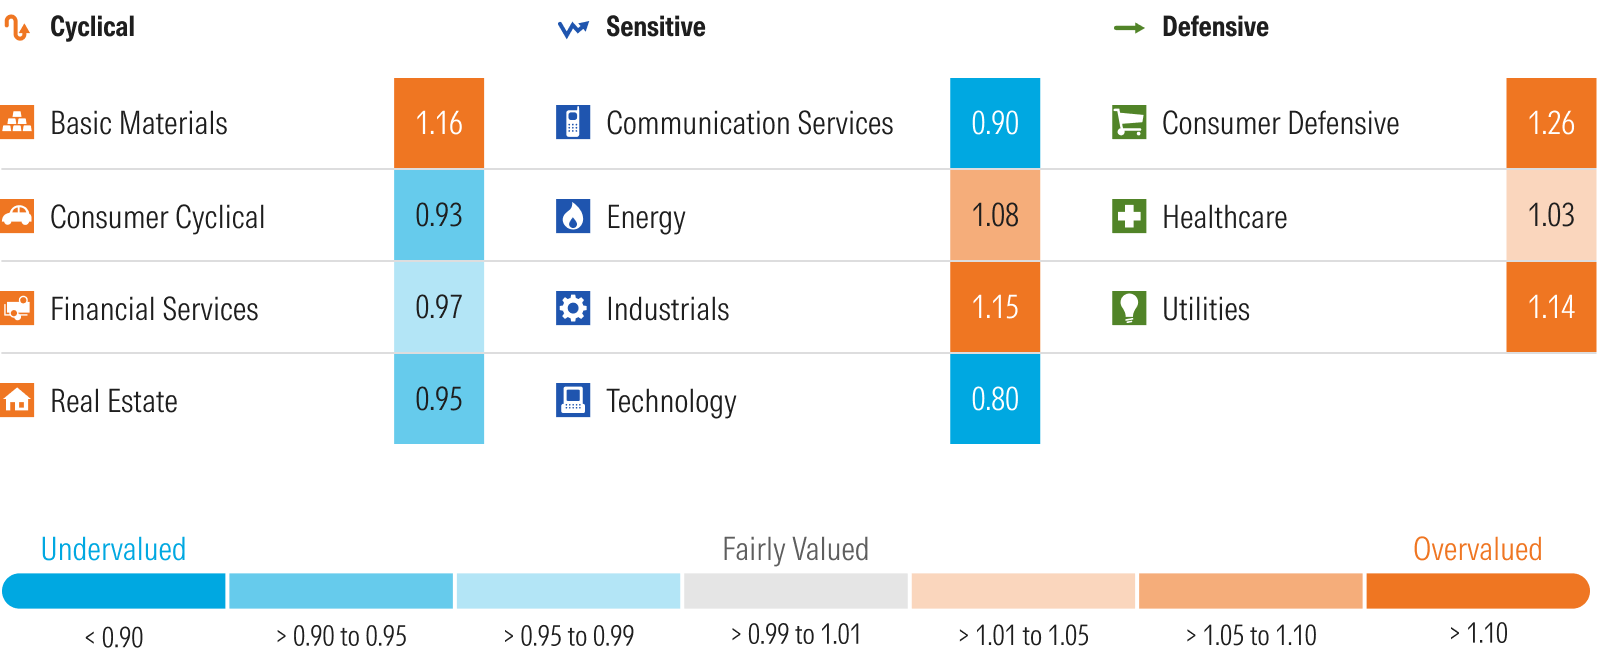This screenshot has width=1600, height=660.
Task: Click the Basic Materials sector icon
Action: pos(17,122)
